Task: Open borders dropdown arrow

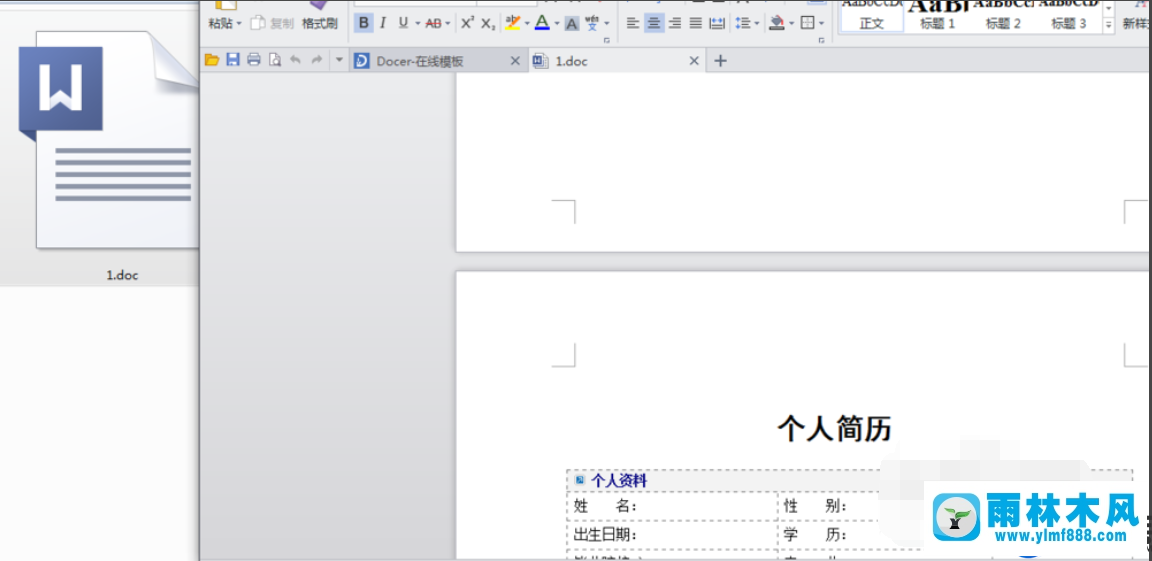Action: [821, 23]
